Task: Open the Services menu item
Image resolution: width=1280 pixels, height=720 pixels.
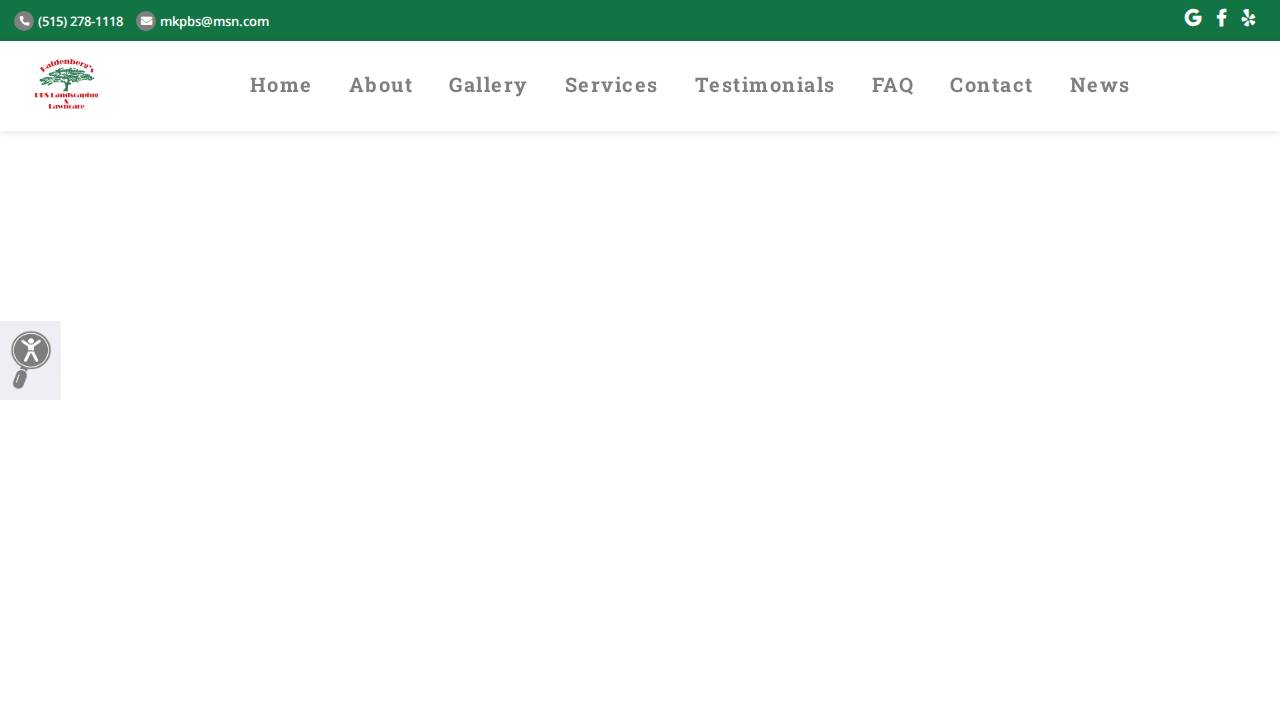Action: pos(611,85)
